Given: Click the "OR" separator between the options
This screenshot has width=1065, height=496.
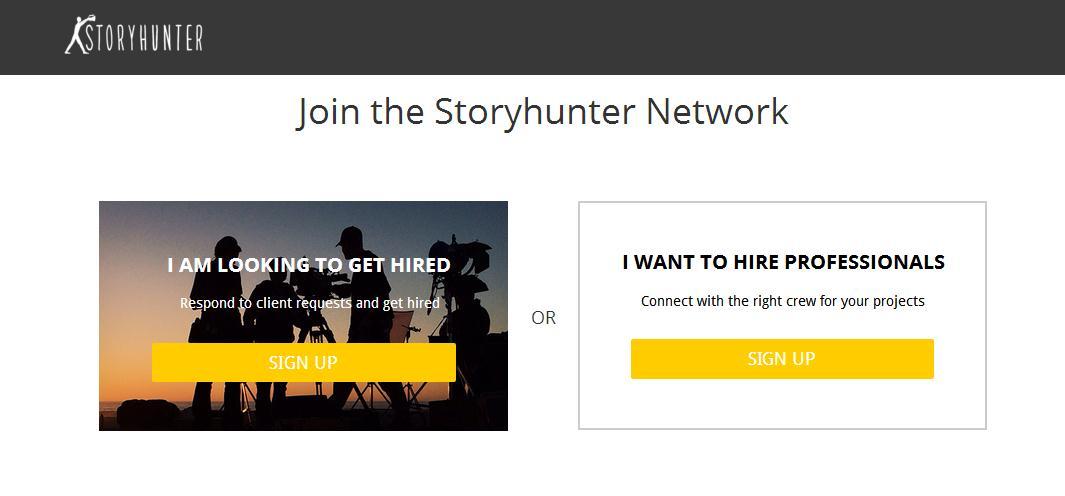Looking at the screenshot, I should pos(543,318).
